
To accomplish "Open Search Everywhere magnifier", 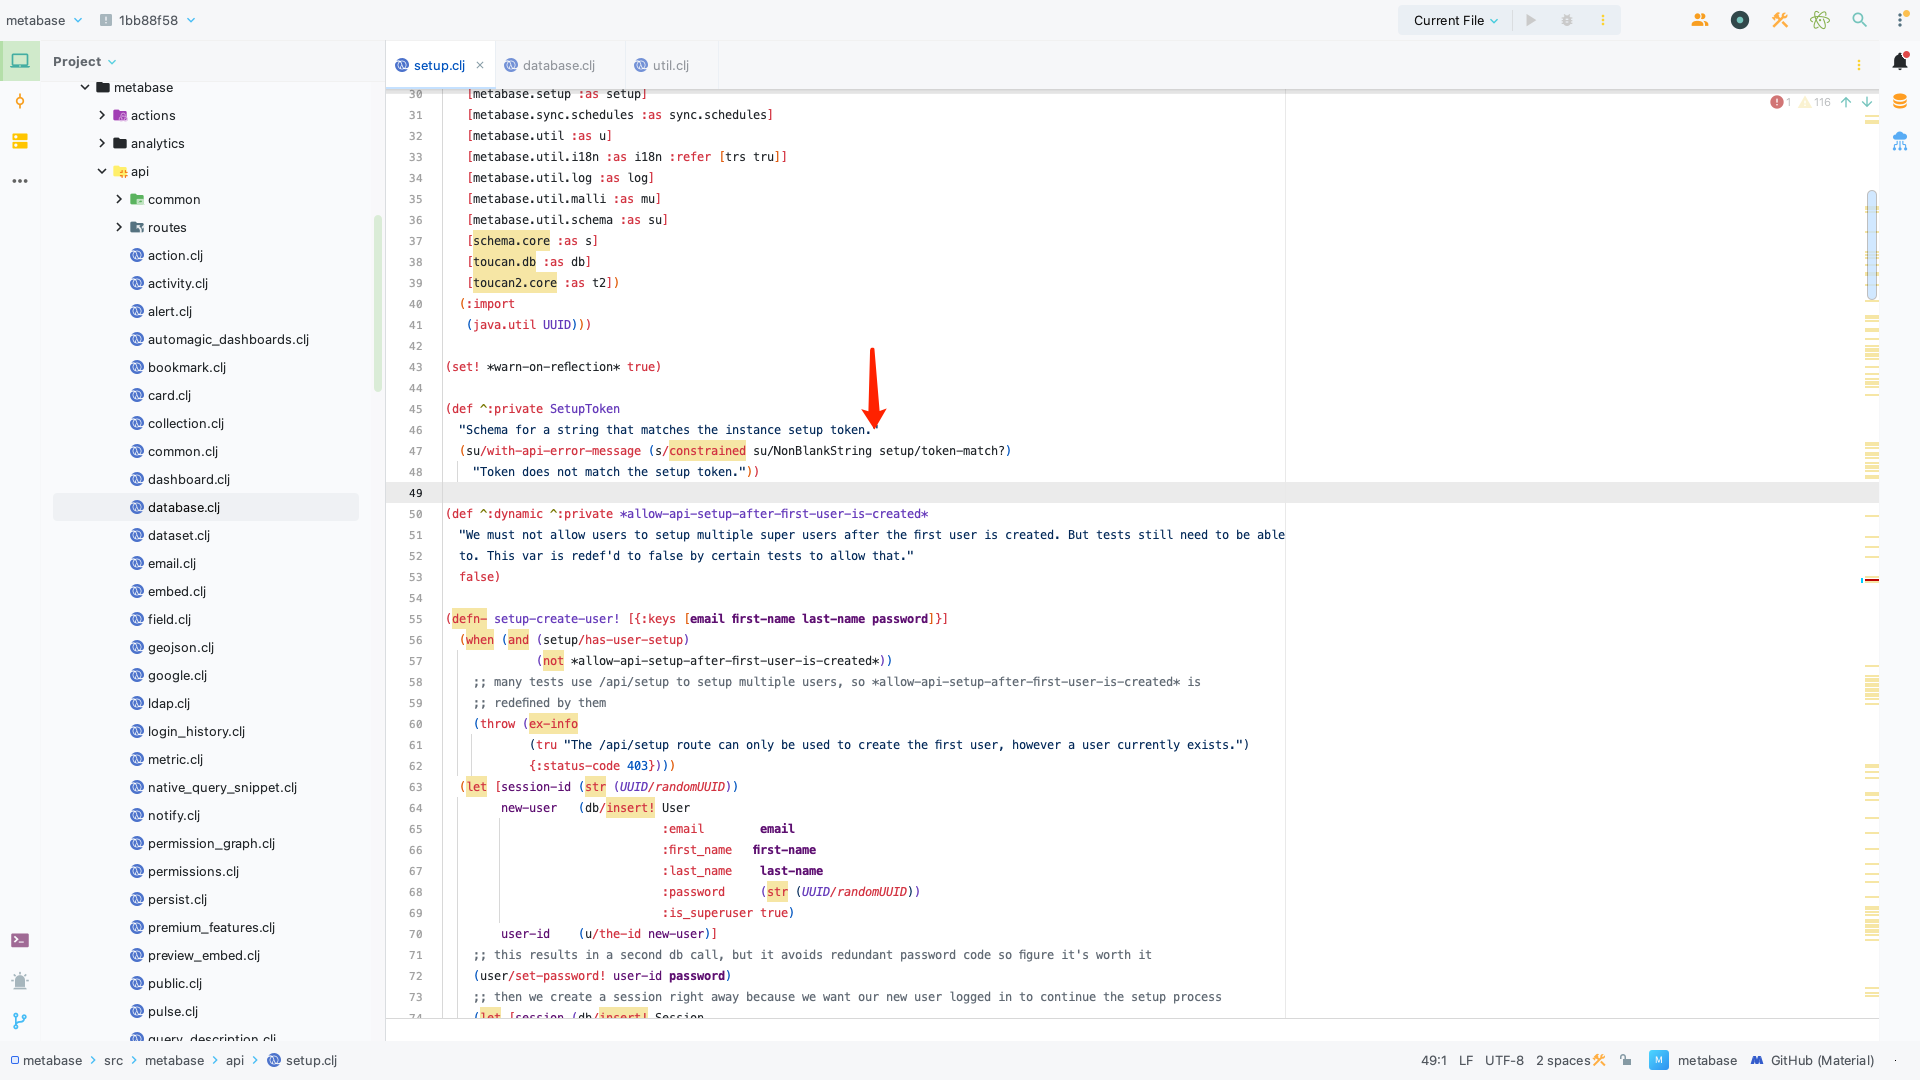I will 1859,20.
